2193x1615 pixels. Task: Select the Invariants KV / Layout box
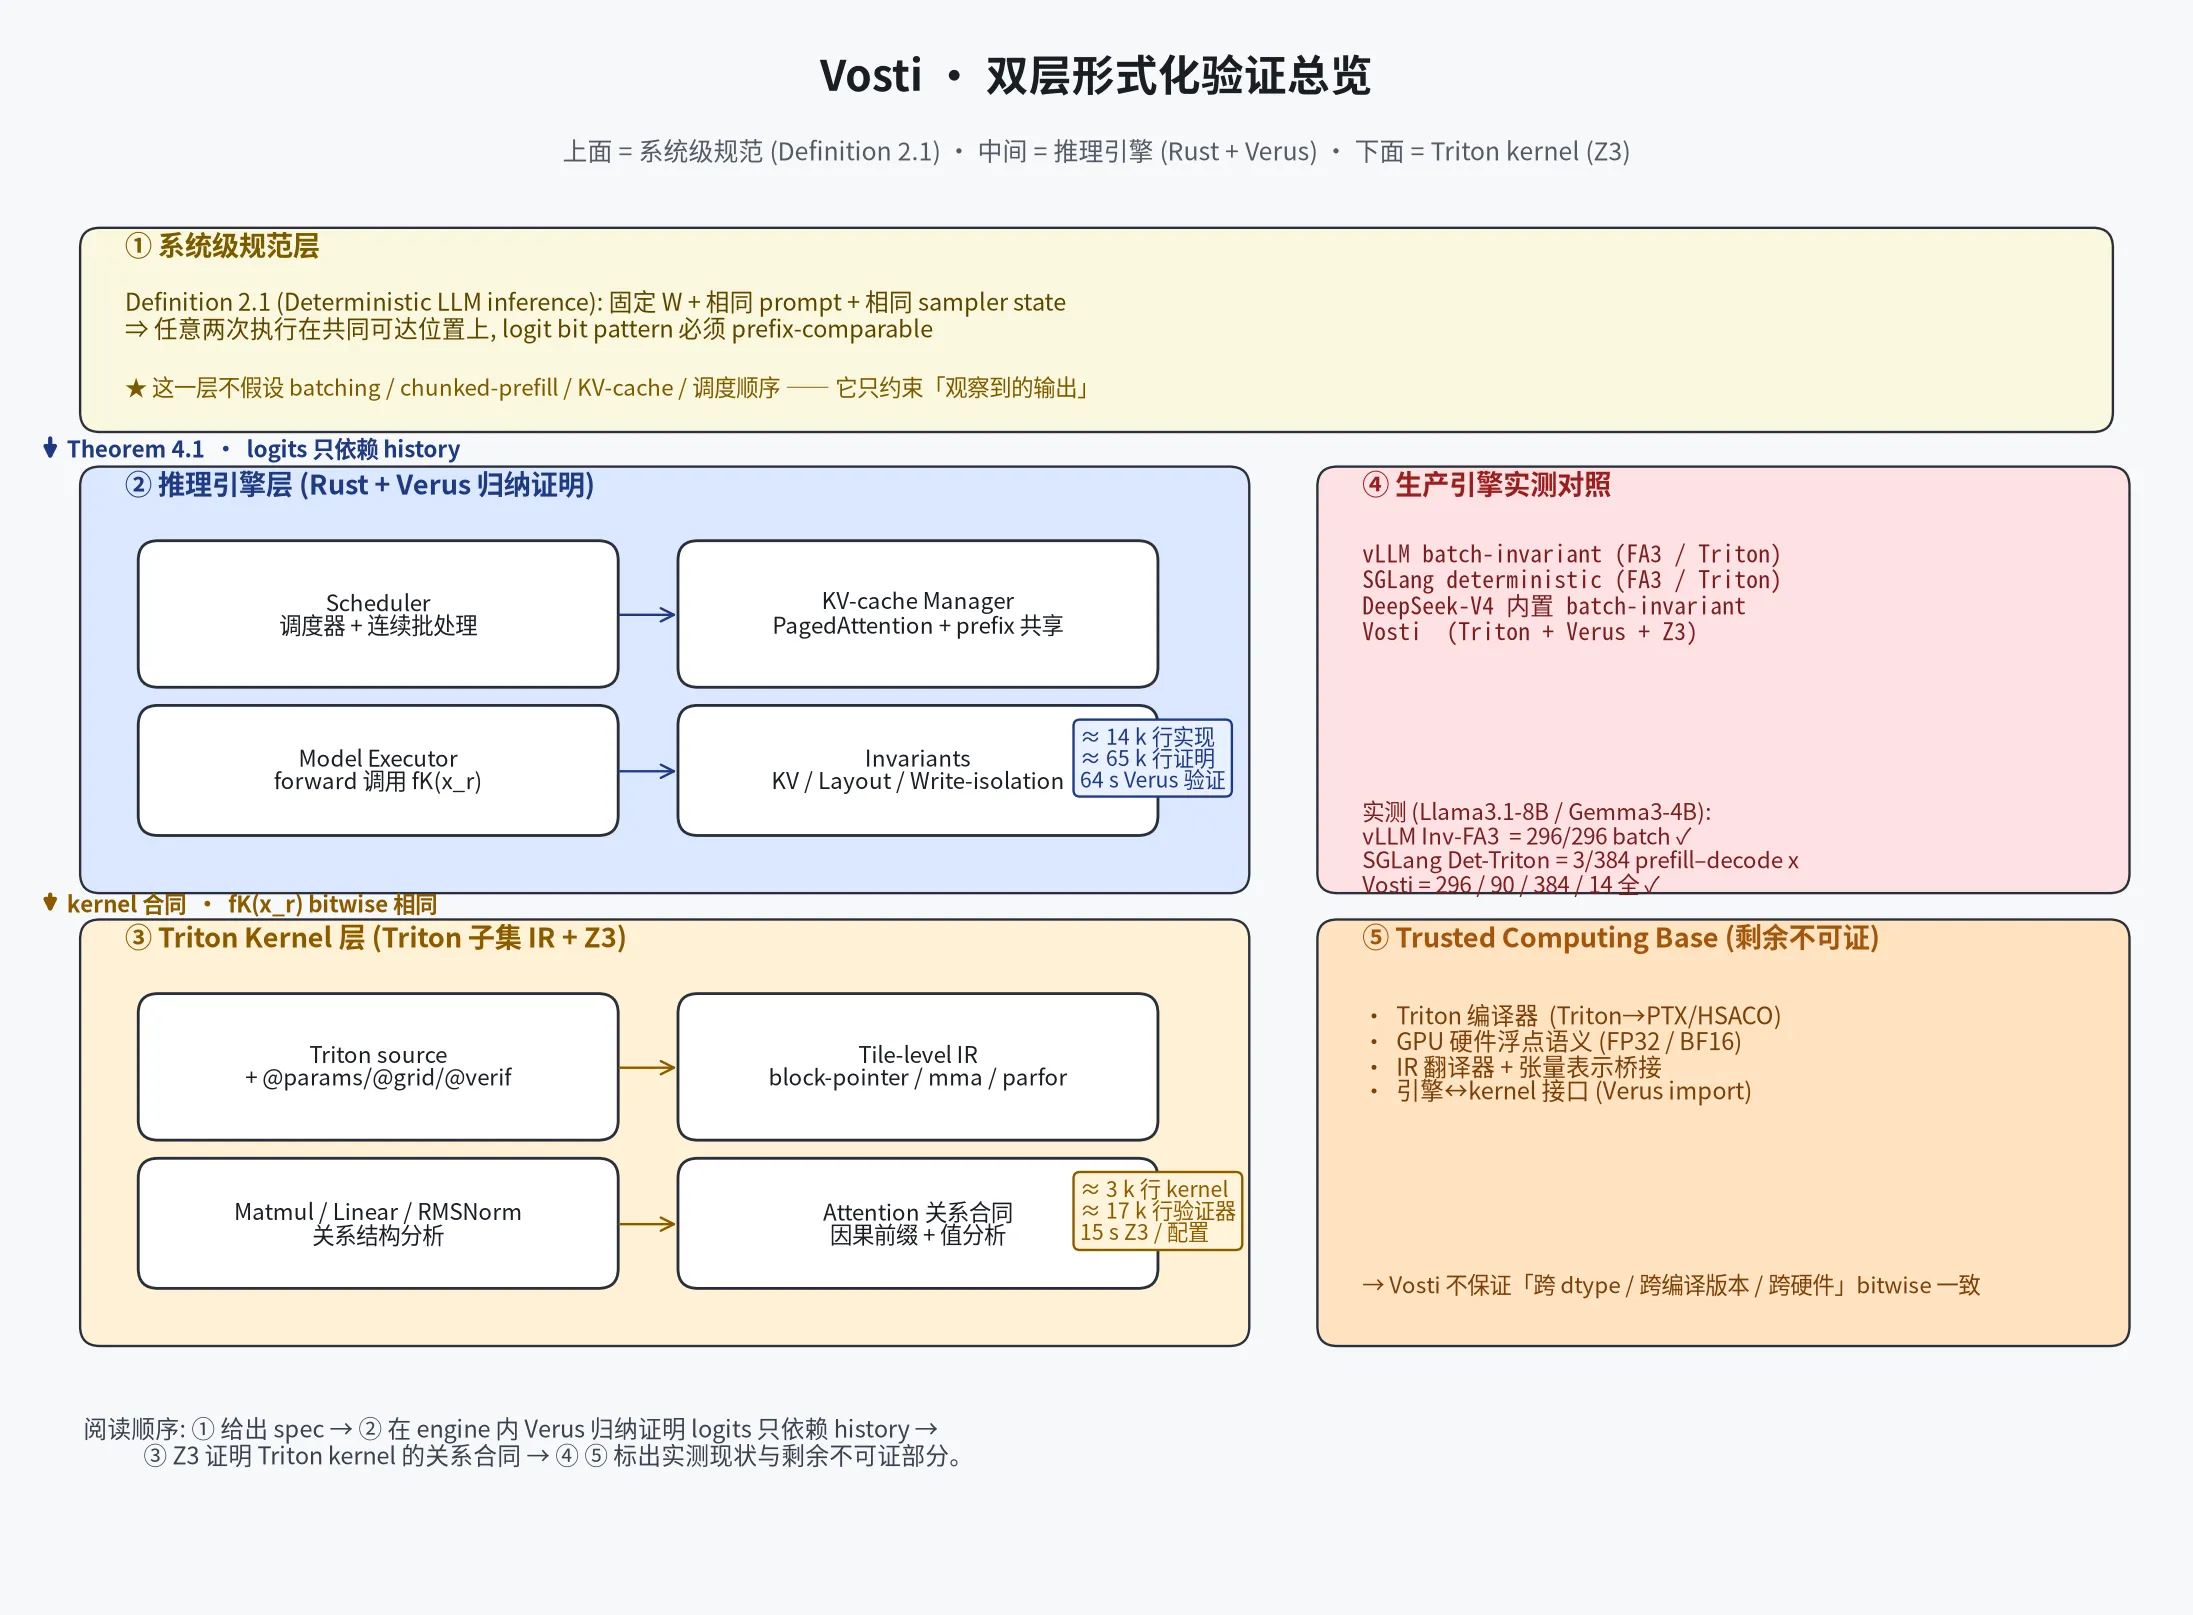917,770
